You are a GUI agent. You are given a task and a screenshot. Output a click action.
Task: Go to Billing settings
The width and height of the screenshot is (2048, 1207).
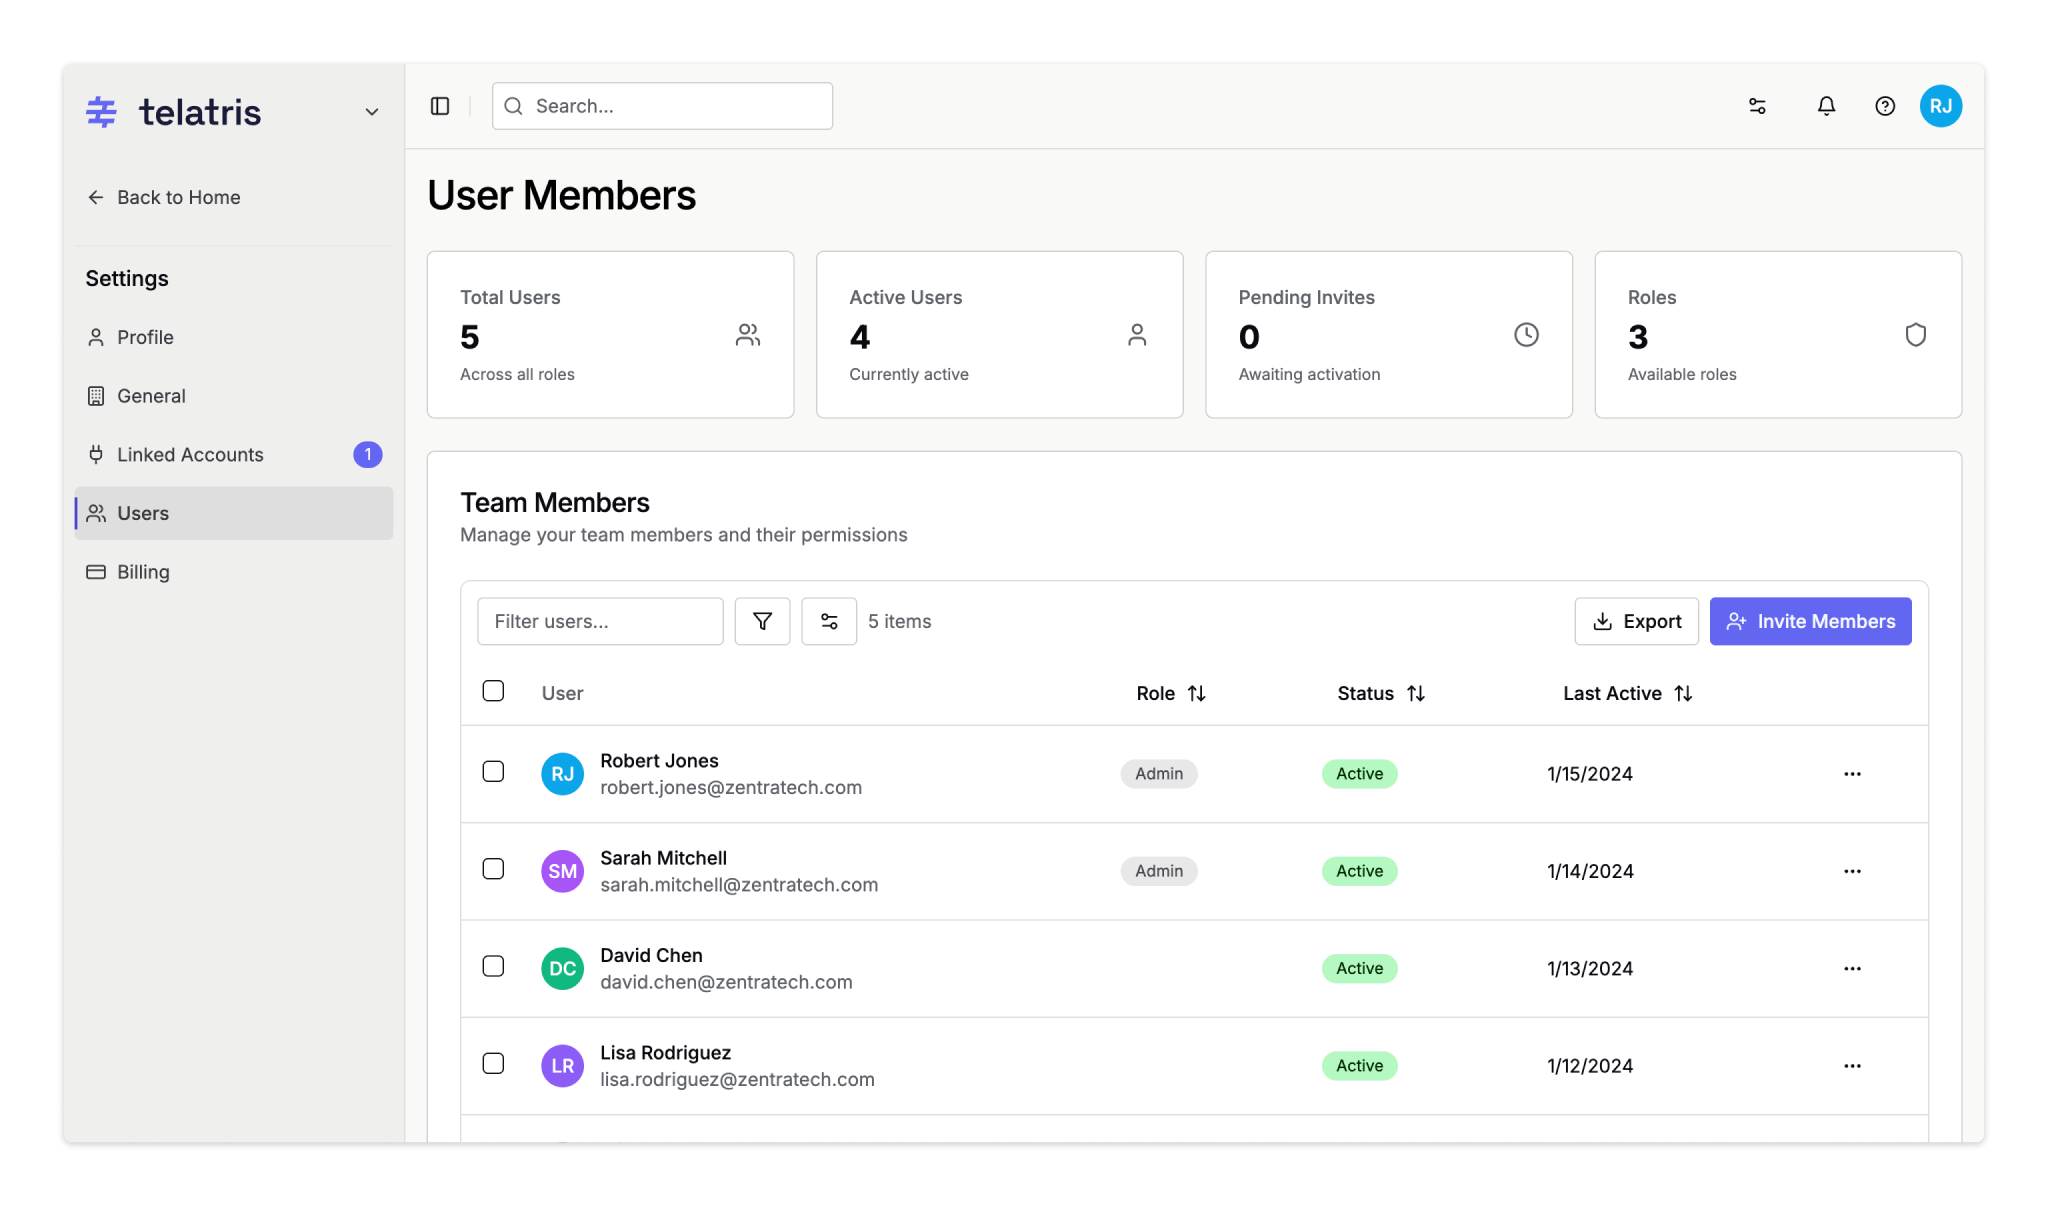143,572
